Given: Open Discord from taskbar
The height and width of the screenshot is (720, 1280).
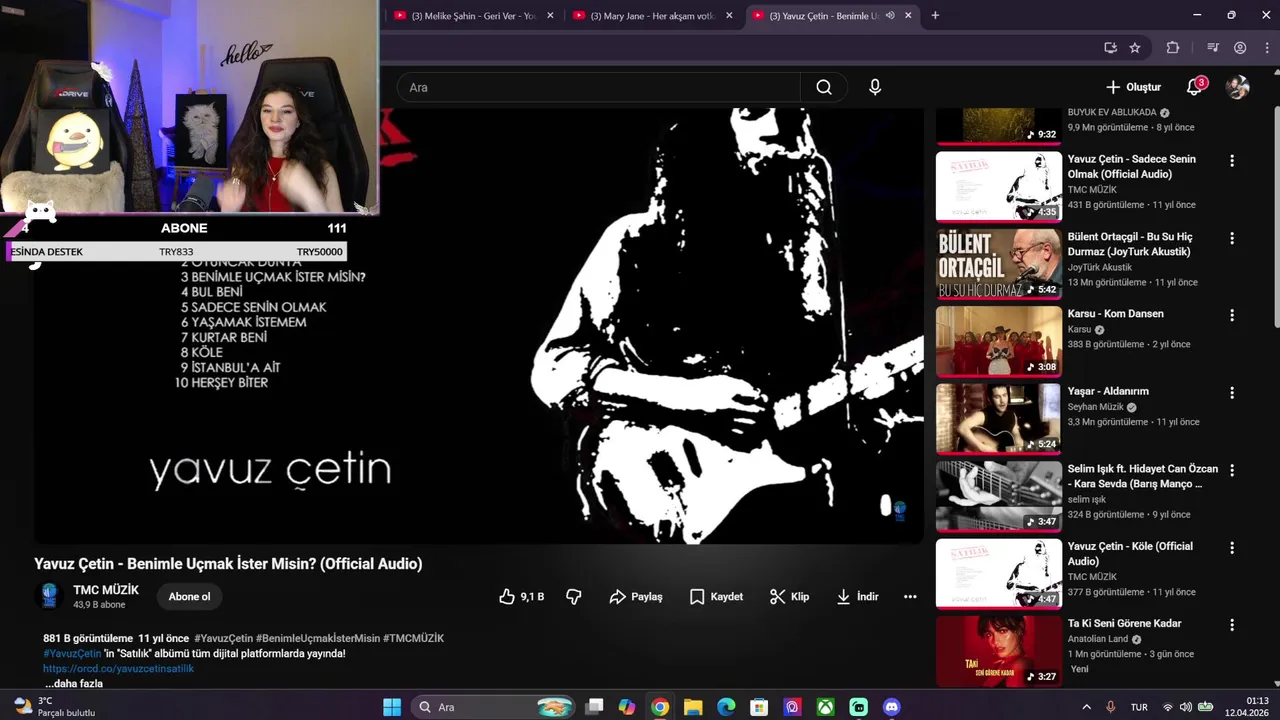Looking at the screenshot, I should point(891,707).
